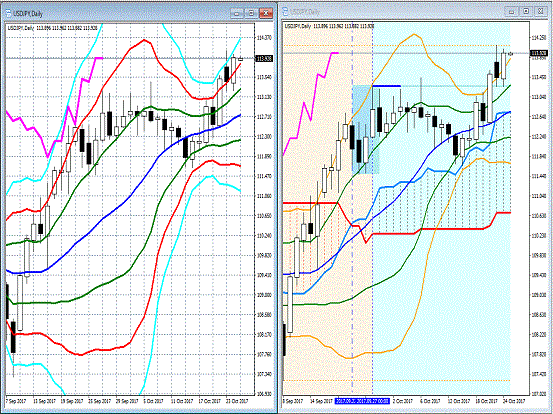Maximize the right USDJPY chart window

526,11
